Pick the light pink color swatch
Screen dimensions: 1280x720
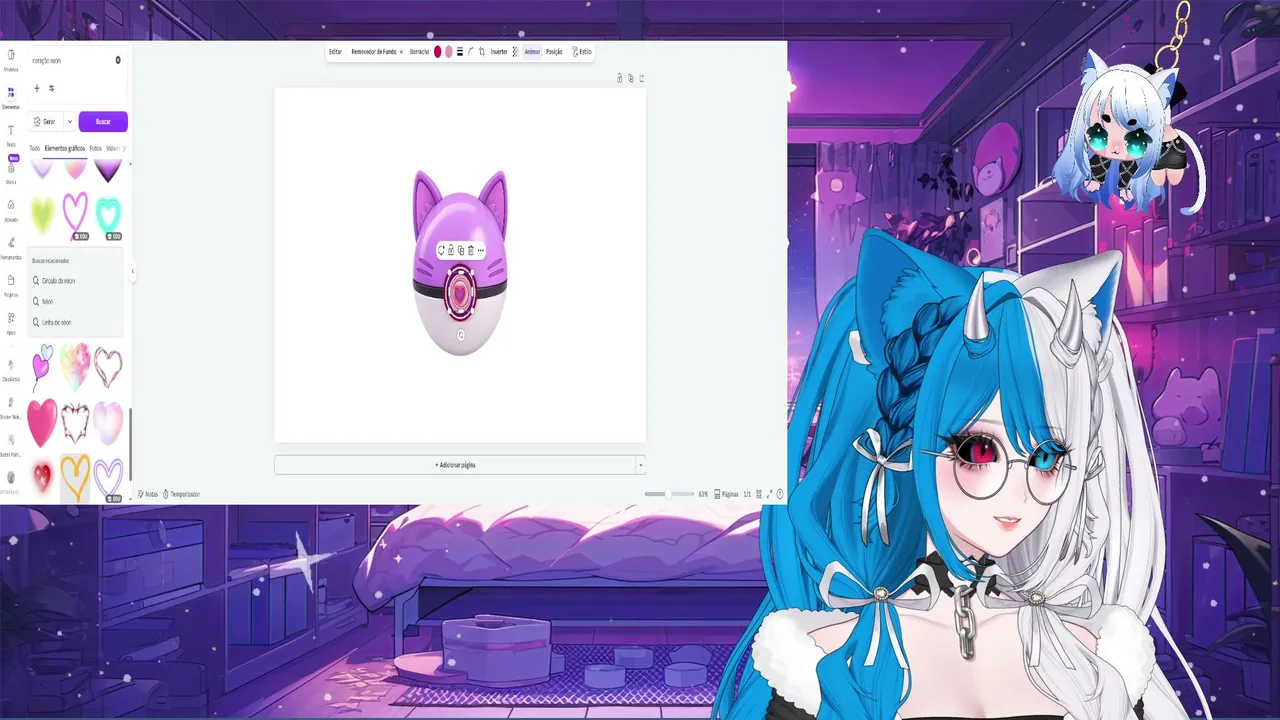tap(449, 52)
